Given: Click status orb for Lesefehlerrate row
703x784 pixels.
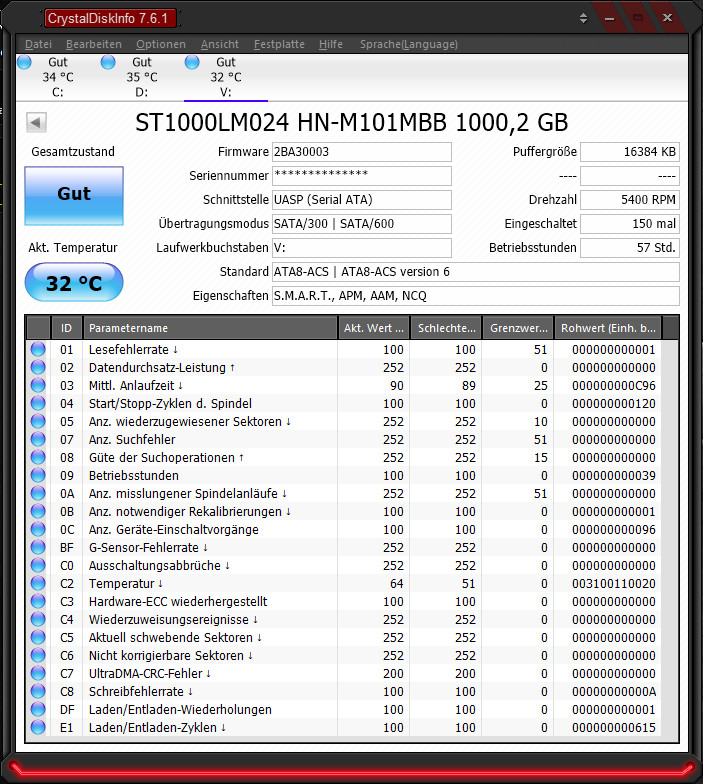Looking at the screenshot, I should click(x=38, y=349).
